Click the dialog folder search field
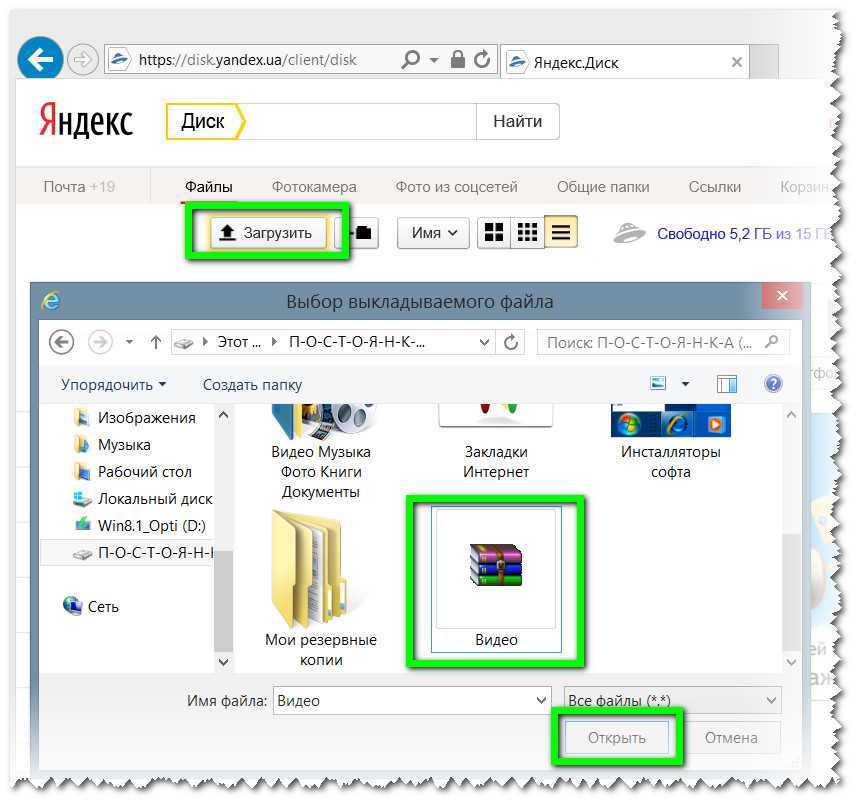 [x=663, y=342]
